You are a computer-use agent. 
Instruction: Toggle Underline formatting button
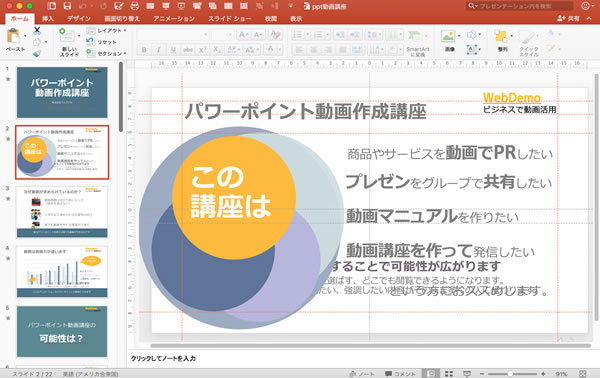(x=173, y=49)
